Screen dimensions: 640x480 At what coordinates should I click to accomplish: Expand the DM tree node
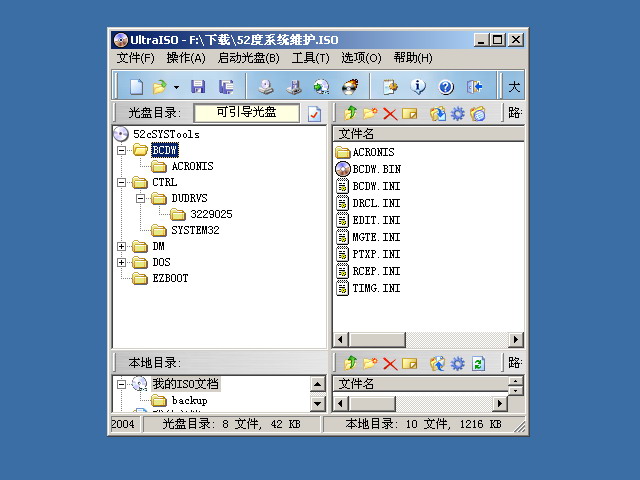click(x=121, y=246)
